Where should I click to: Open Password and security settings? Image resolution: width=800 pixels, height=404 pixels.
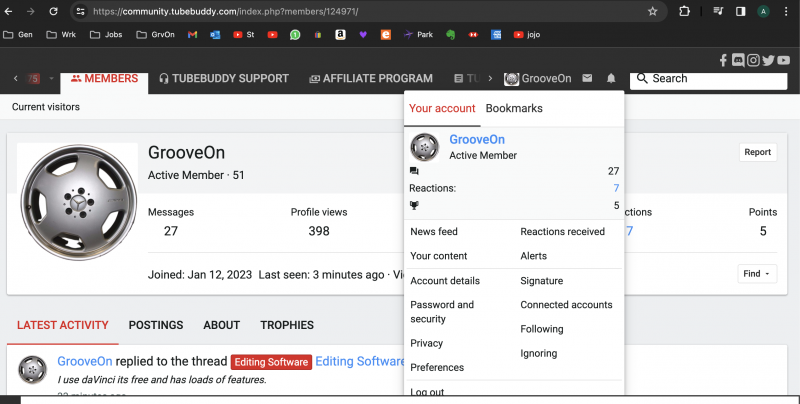click(x=442, y=312)
